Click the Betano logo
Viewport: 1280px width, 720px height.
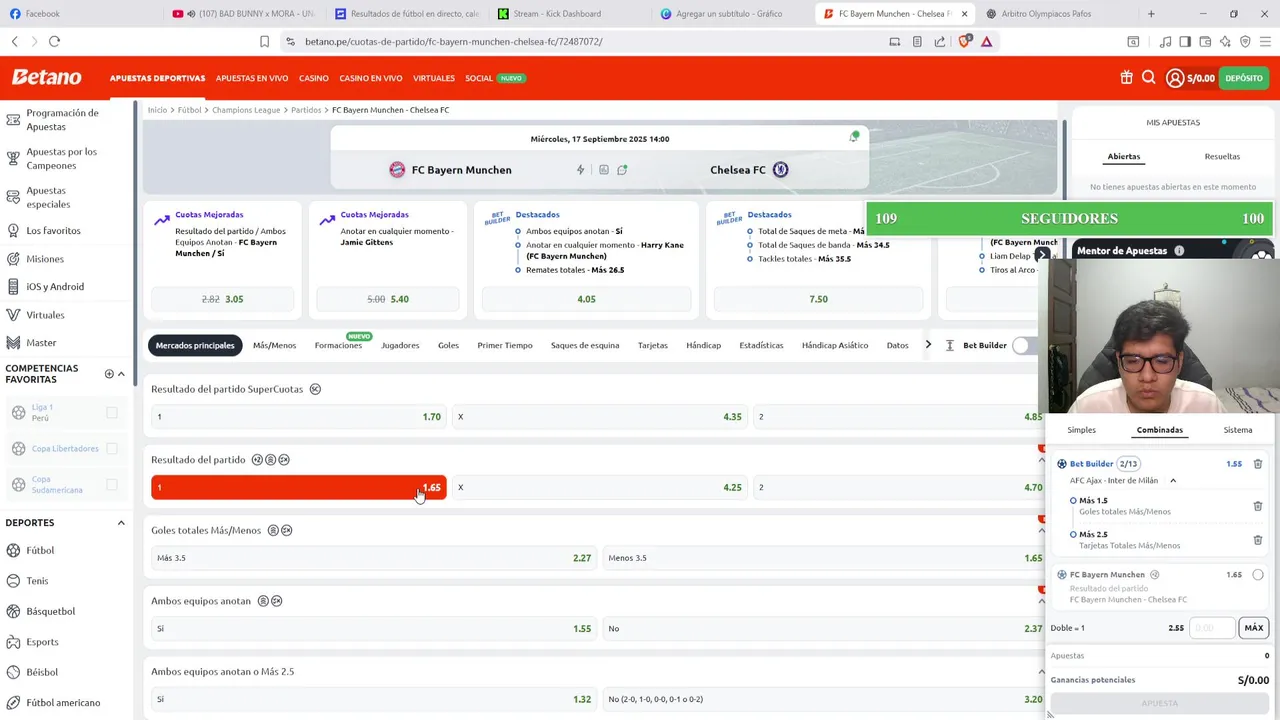(x=46, y=78)
